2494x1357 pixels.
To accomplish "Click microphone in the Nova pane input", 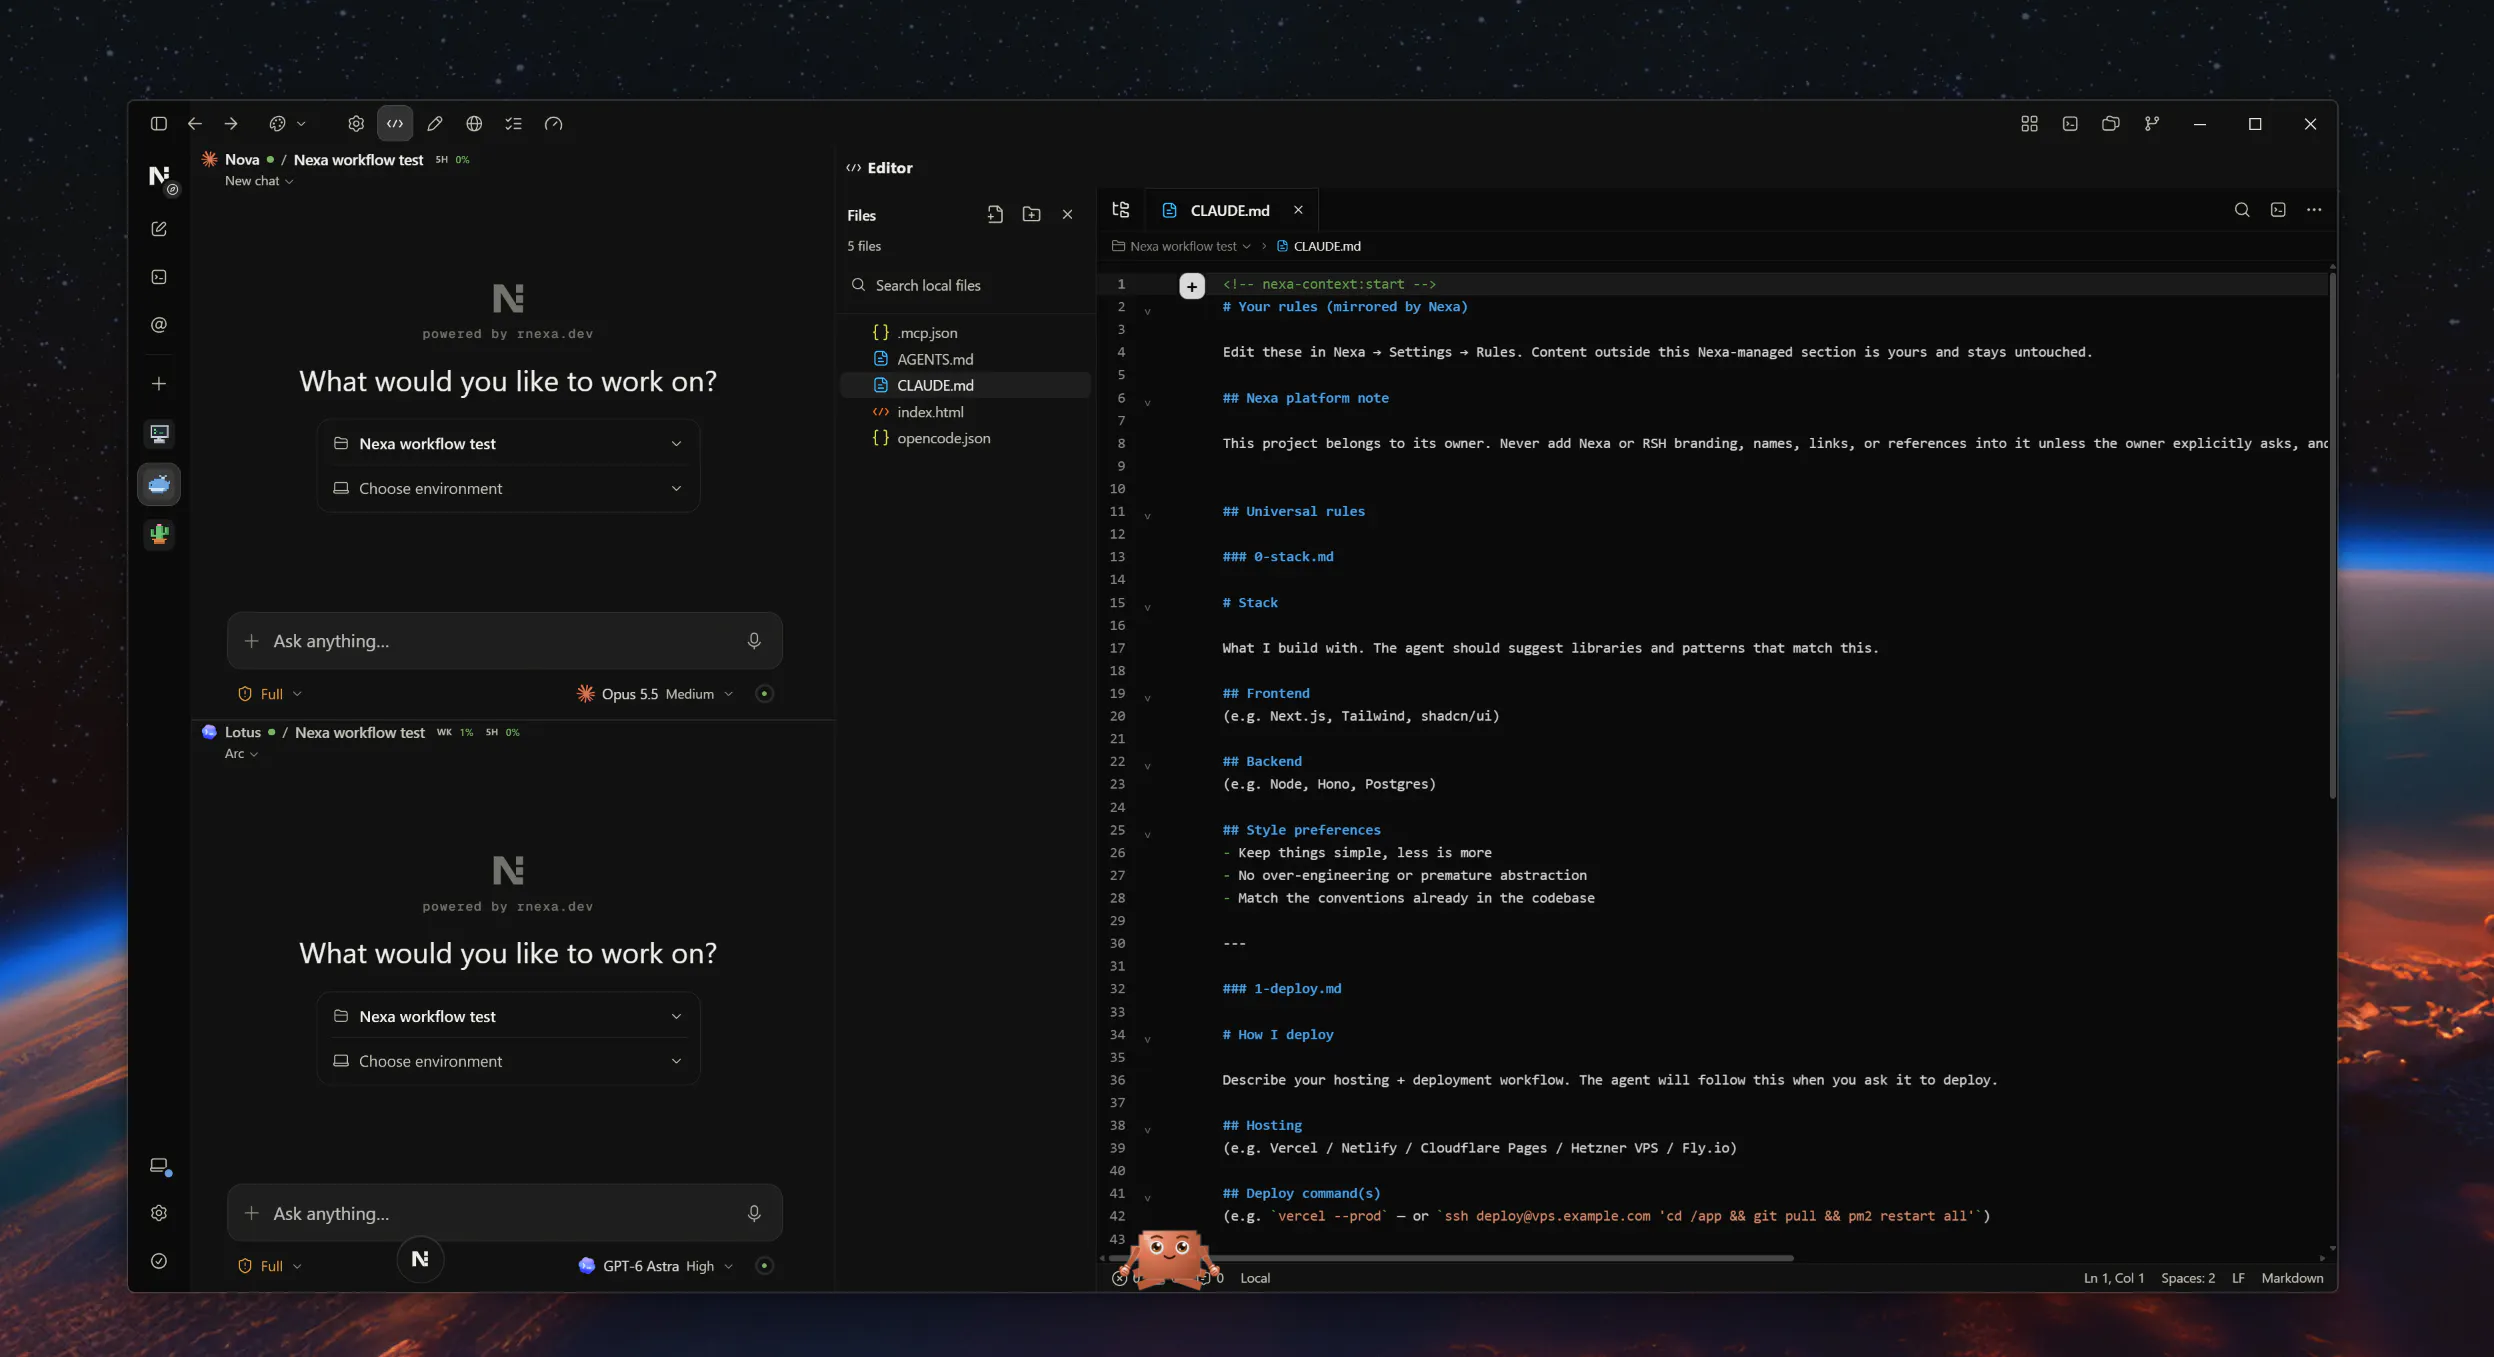I will (754, 642).
